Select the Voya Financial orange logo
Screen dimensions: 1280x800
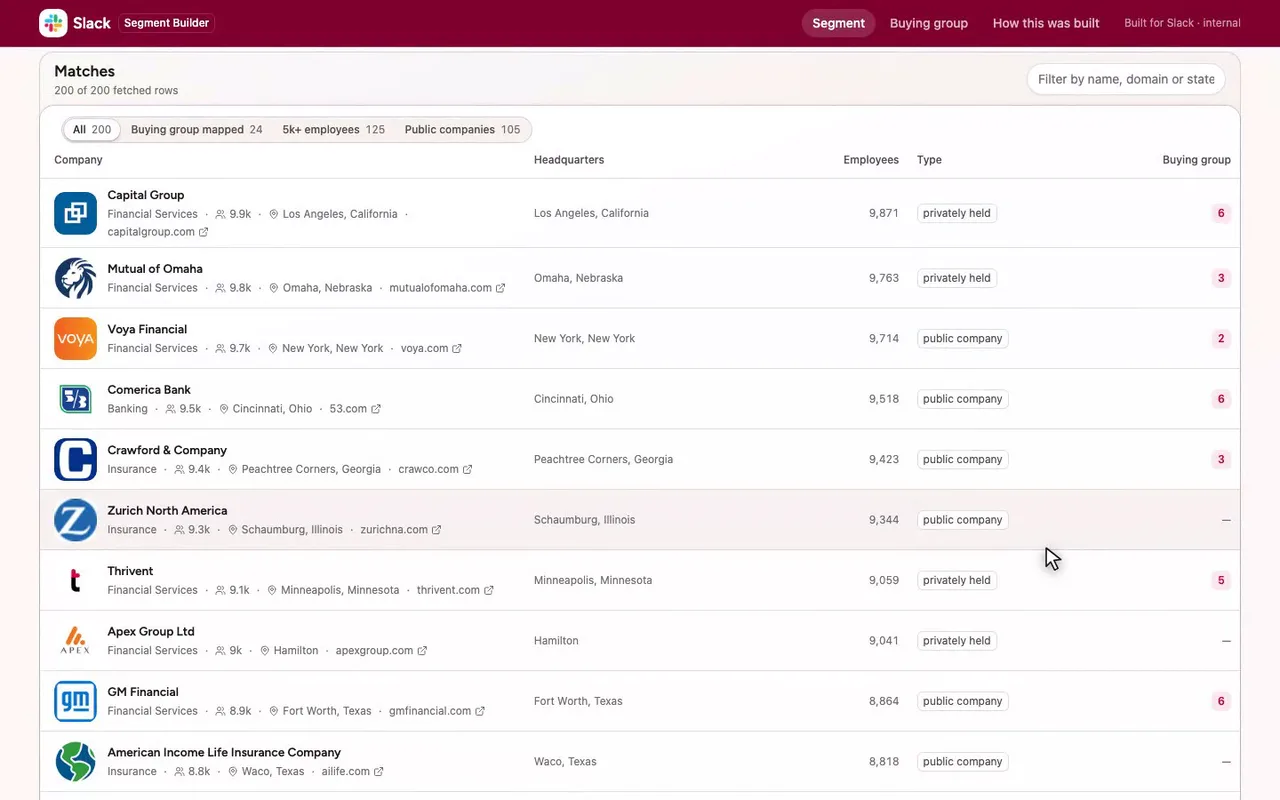[x=75, y=338]
